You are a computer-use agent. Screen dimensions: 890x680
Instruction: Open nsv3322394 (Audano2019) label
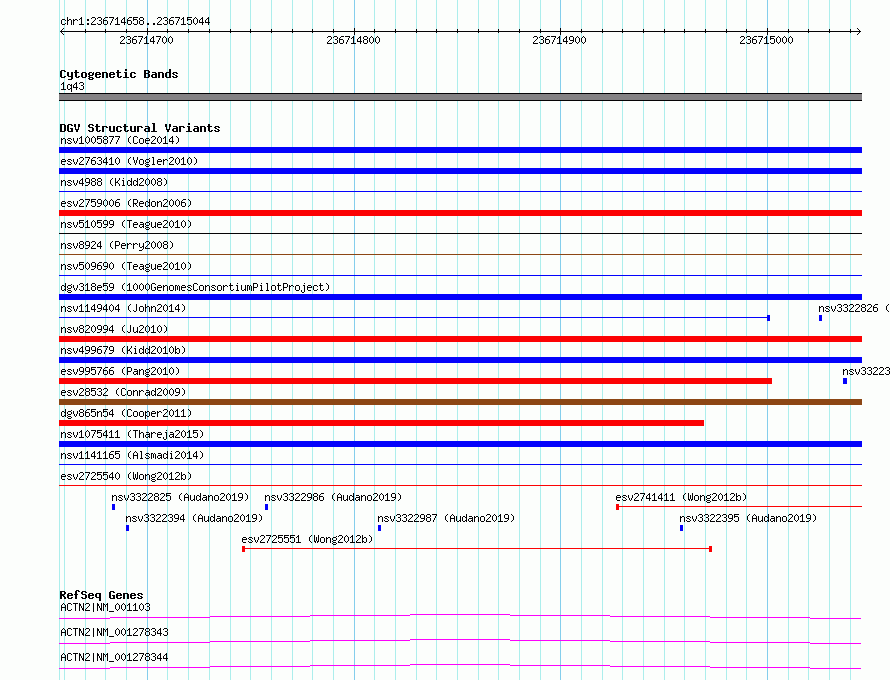[x=194, y=518]
